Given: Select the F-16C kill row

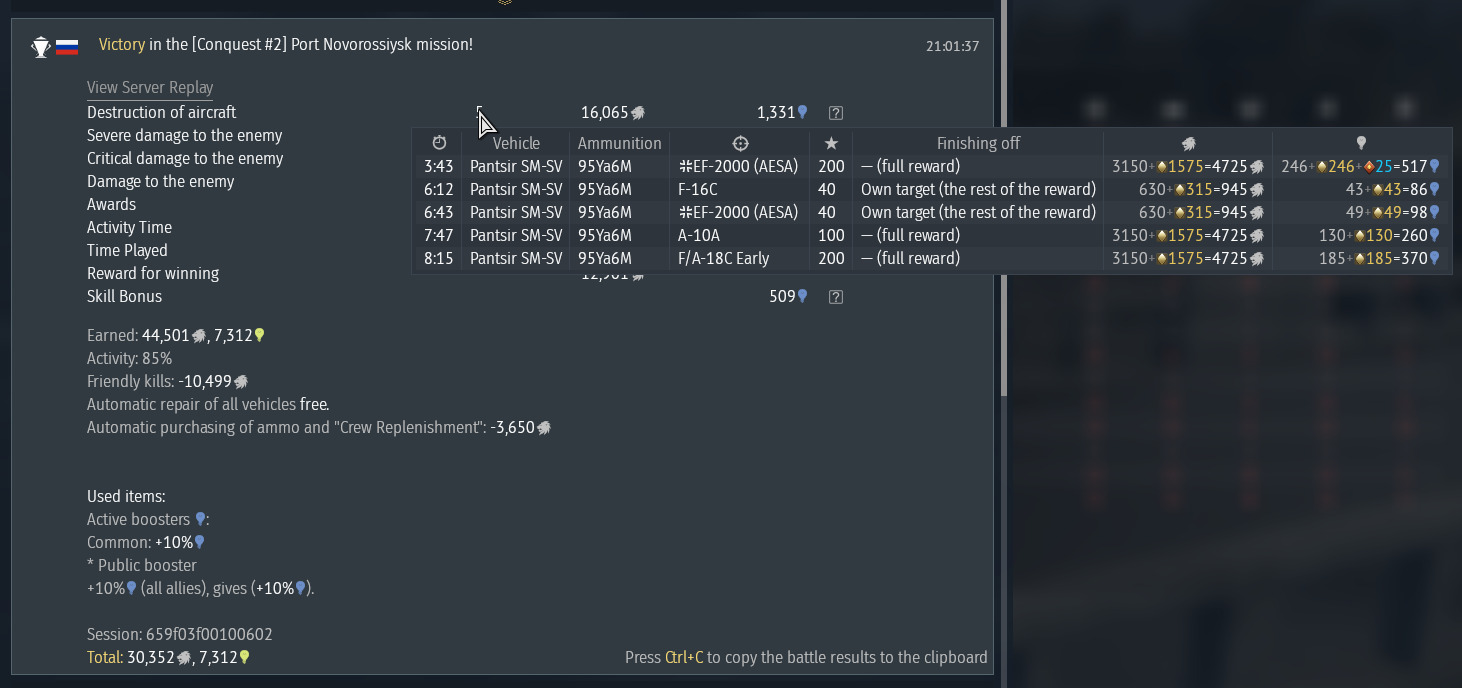Looking at the screenshot, I should pos(932,189).
